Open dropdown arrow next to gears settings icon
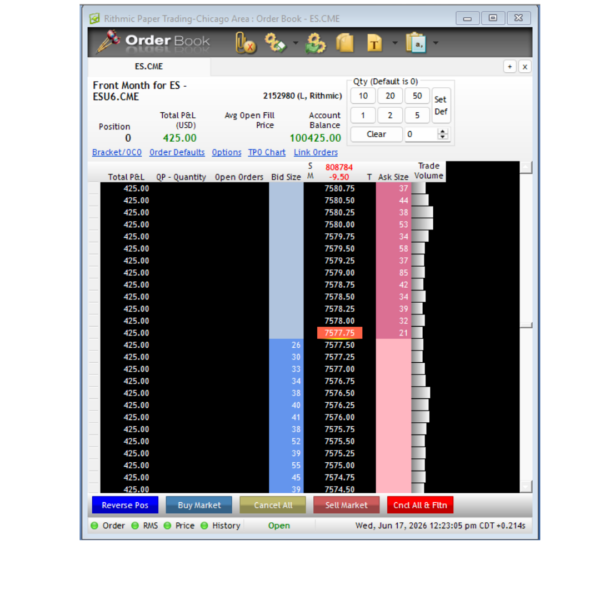 click(295, 43)
